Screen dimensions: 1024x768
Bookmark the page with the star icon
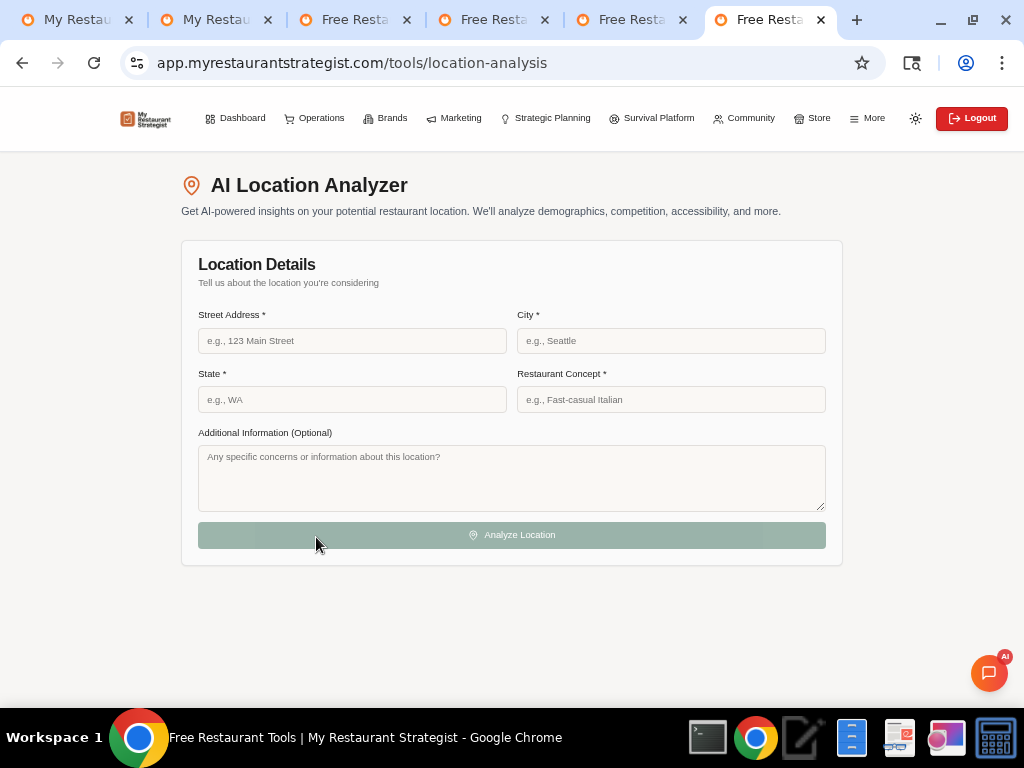862,62
